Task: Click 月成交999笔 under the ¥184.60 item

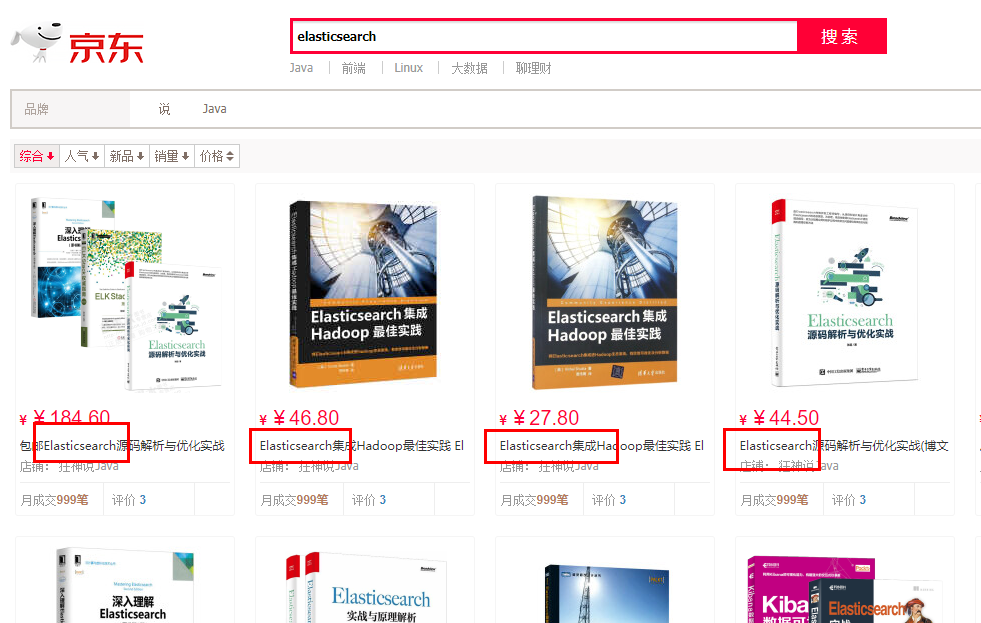Action: coord(54,500)
